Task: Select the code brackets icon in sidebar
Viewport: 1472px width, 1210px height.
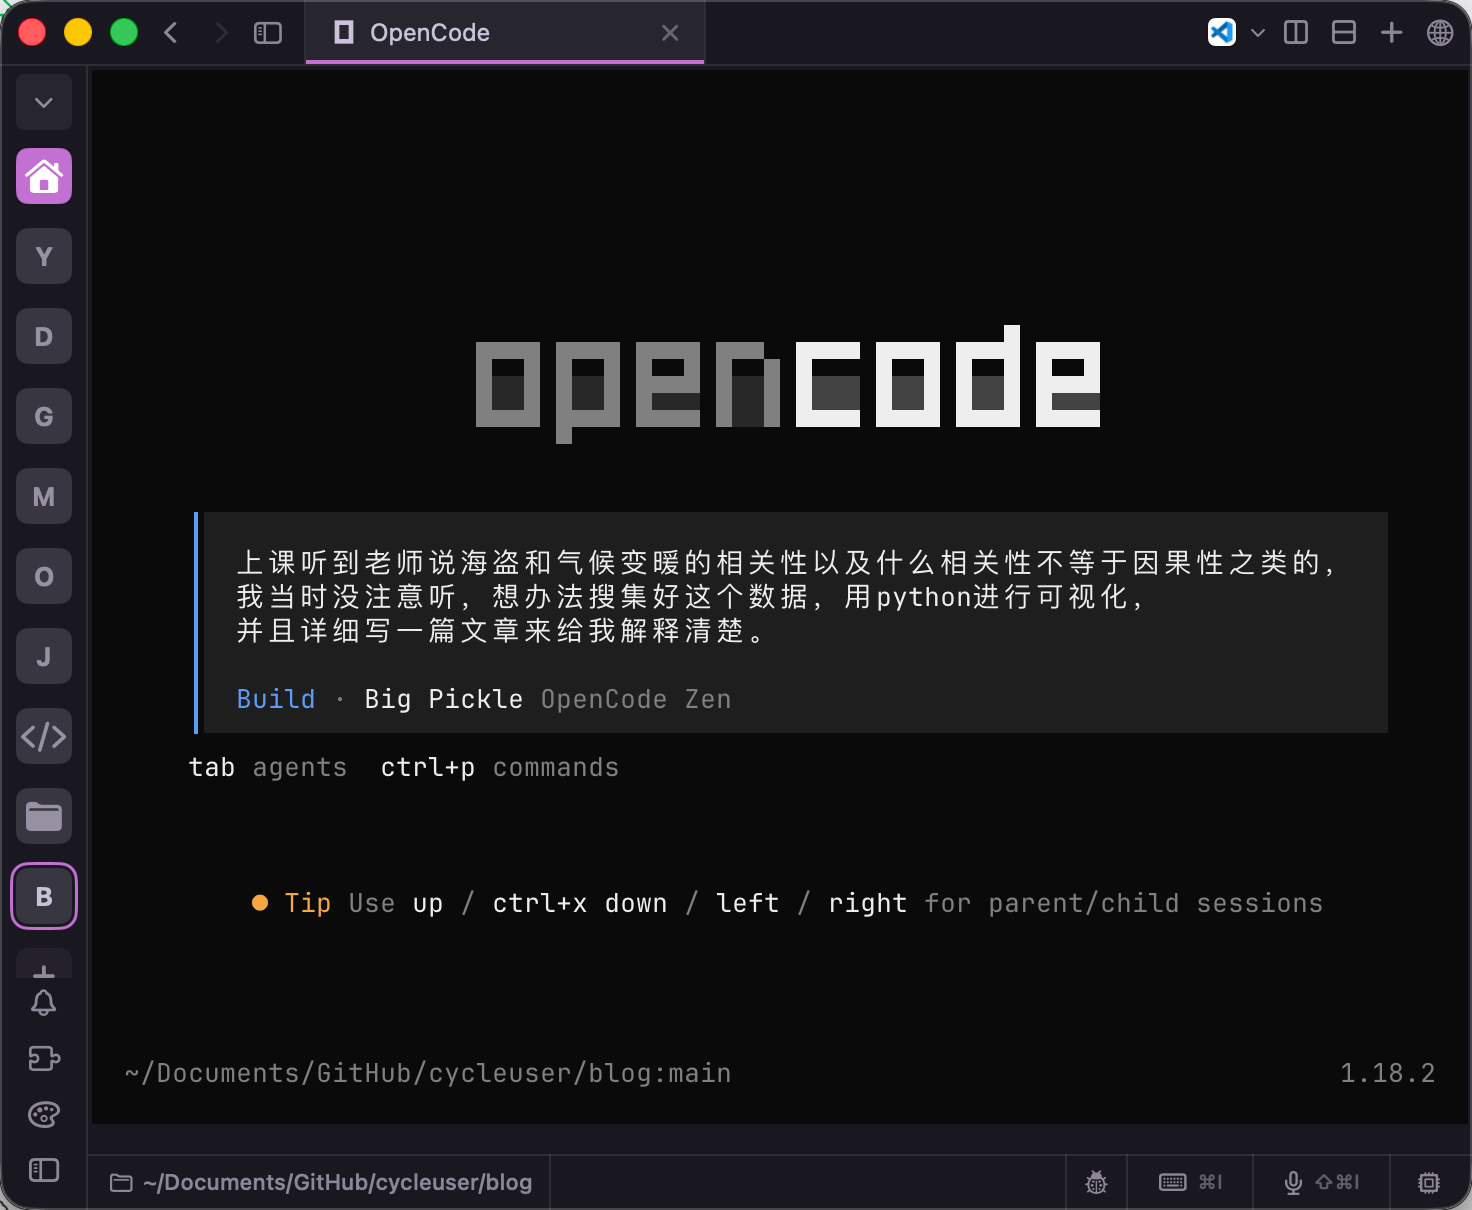Action: (x=44, y=737)
